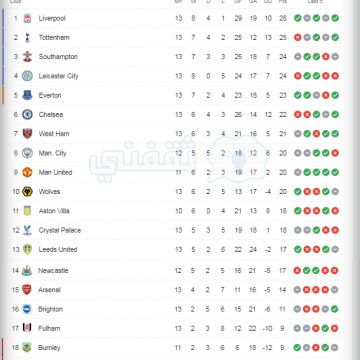Select the West Ham table row name
Screen dimensions: 360x360
(x=54, y=134)
